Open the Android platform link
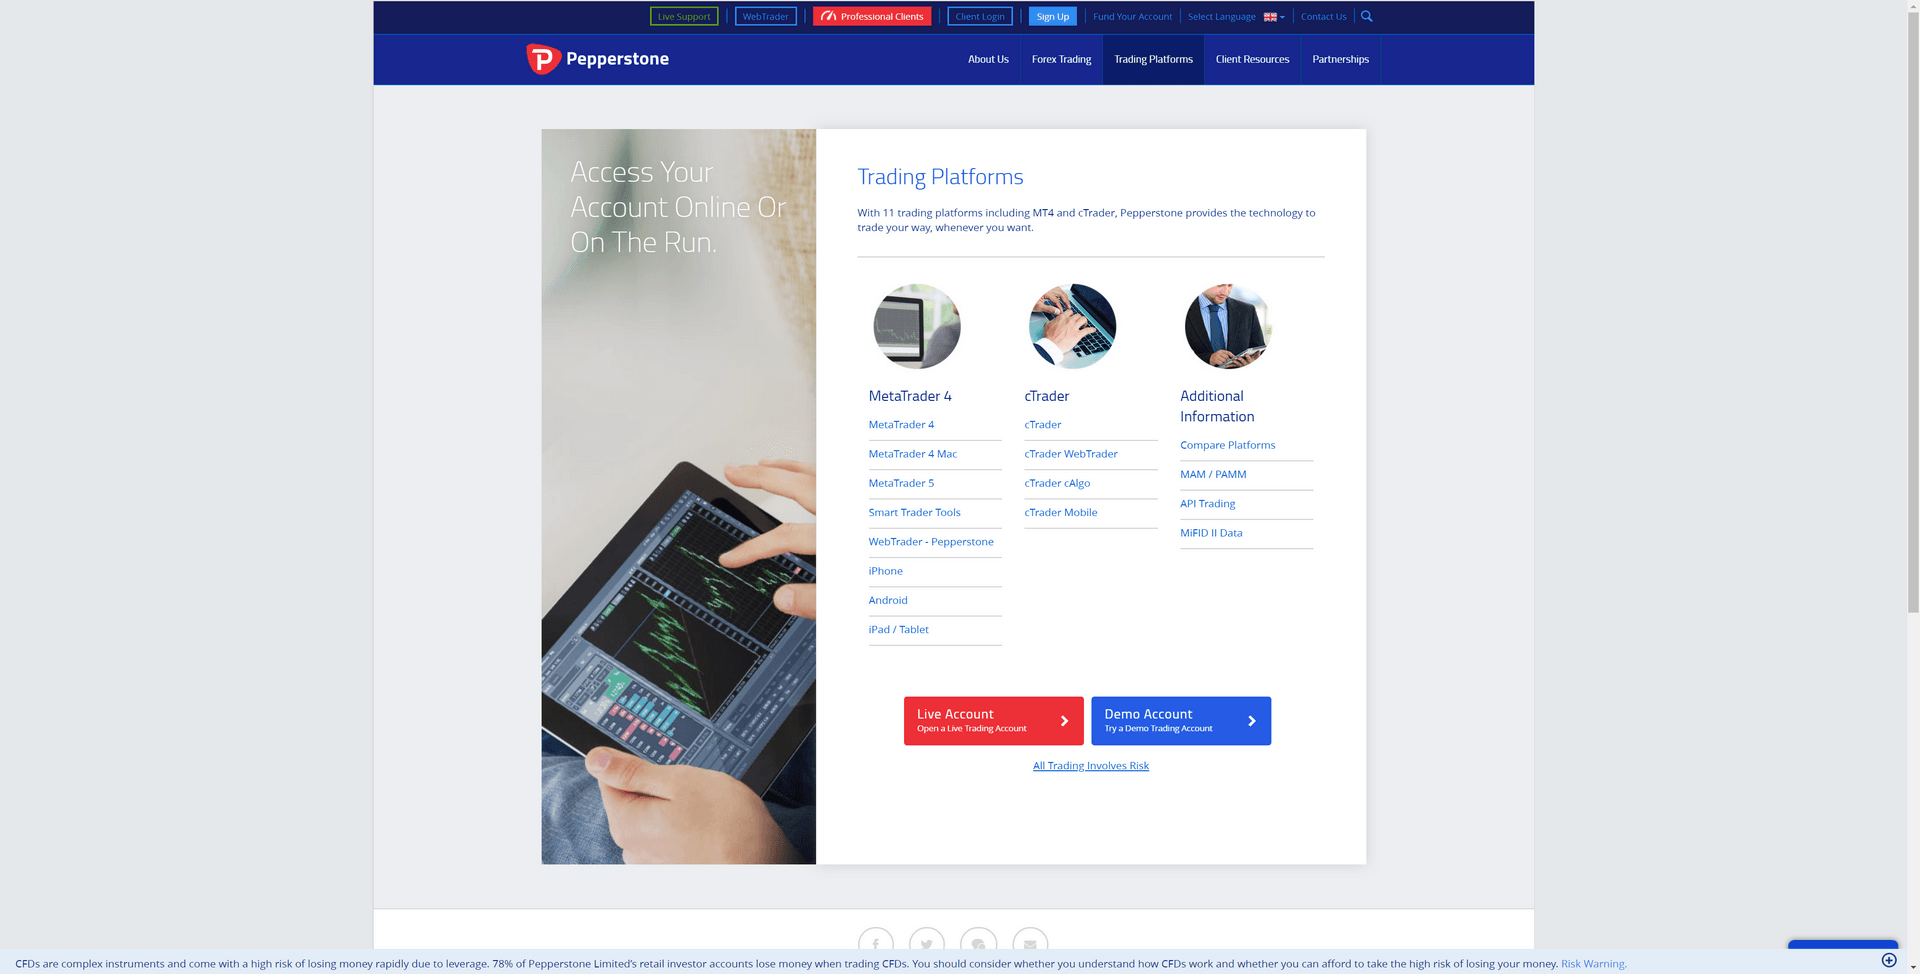 (x=888, y=600)
